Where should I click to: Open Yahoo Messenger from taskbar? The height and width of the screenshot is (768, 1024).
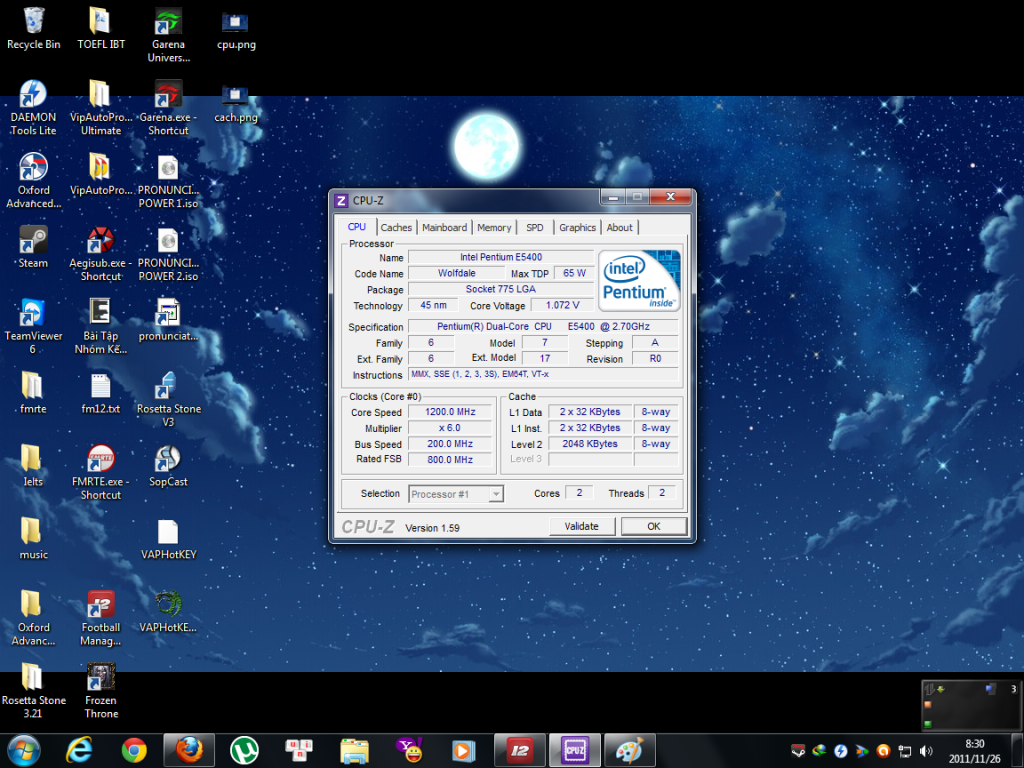point(409,750)
